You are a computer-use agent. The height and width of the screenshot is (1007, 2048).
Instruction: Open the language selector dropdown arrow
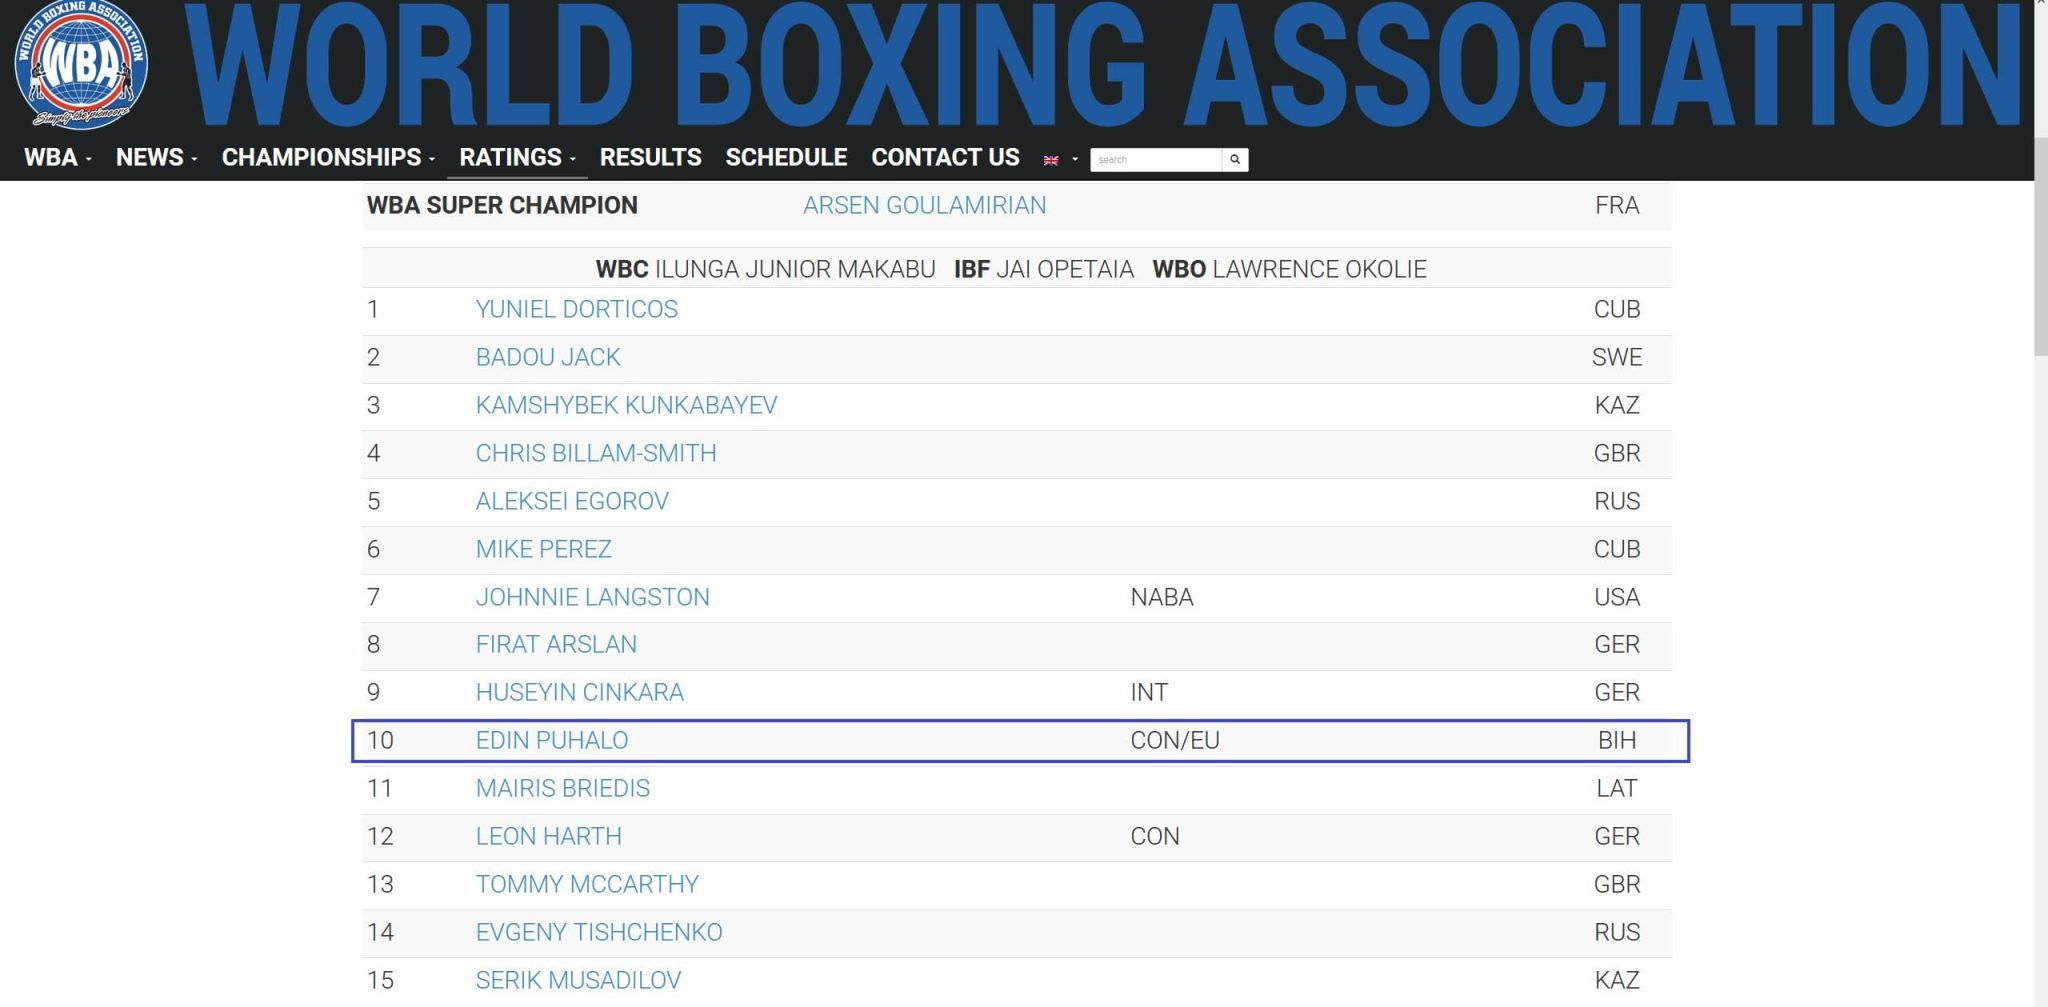click(x=1075, y=160)
